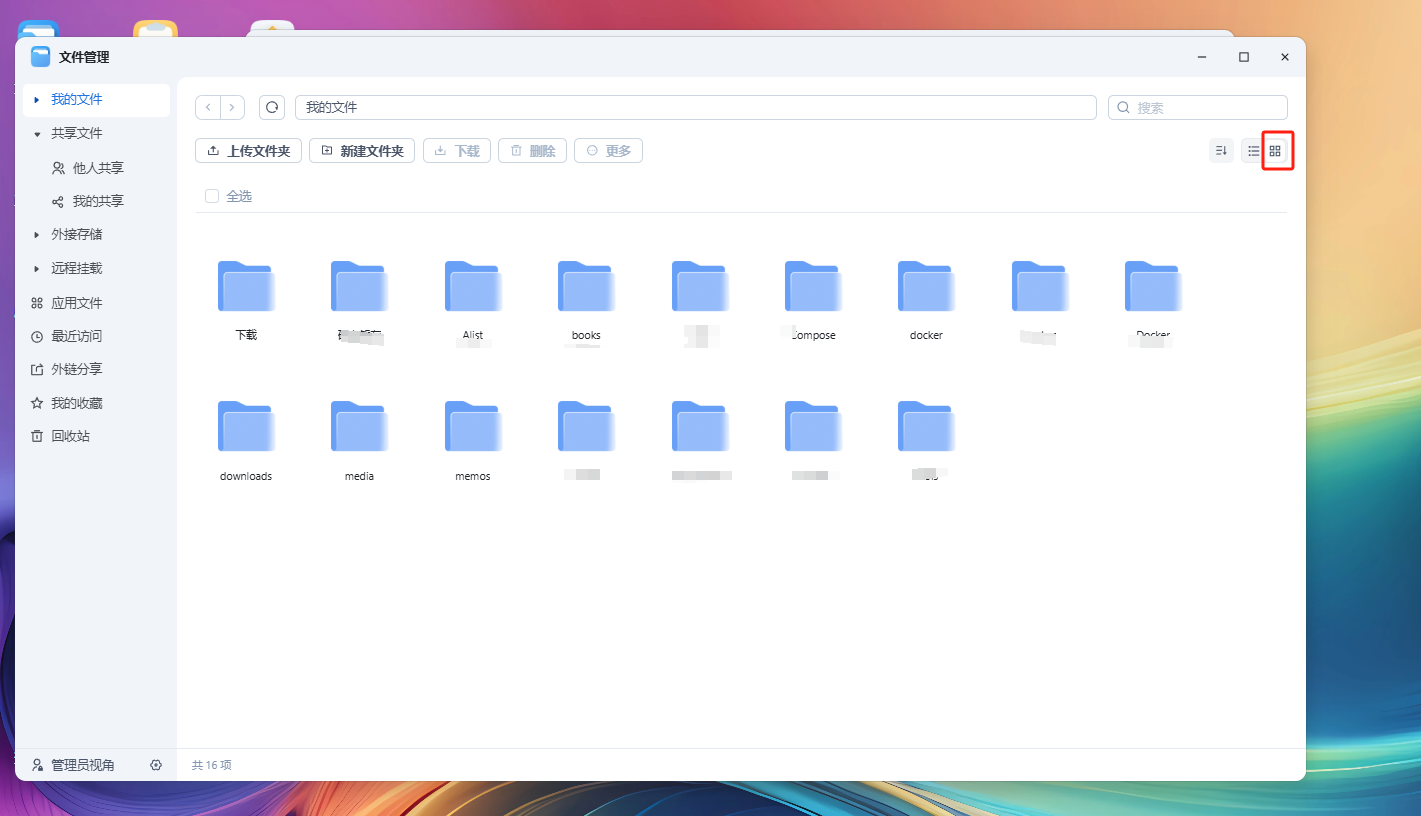Expand the 远程挂载 section arrow
The image size is (1421, 816).
37,269
